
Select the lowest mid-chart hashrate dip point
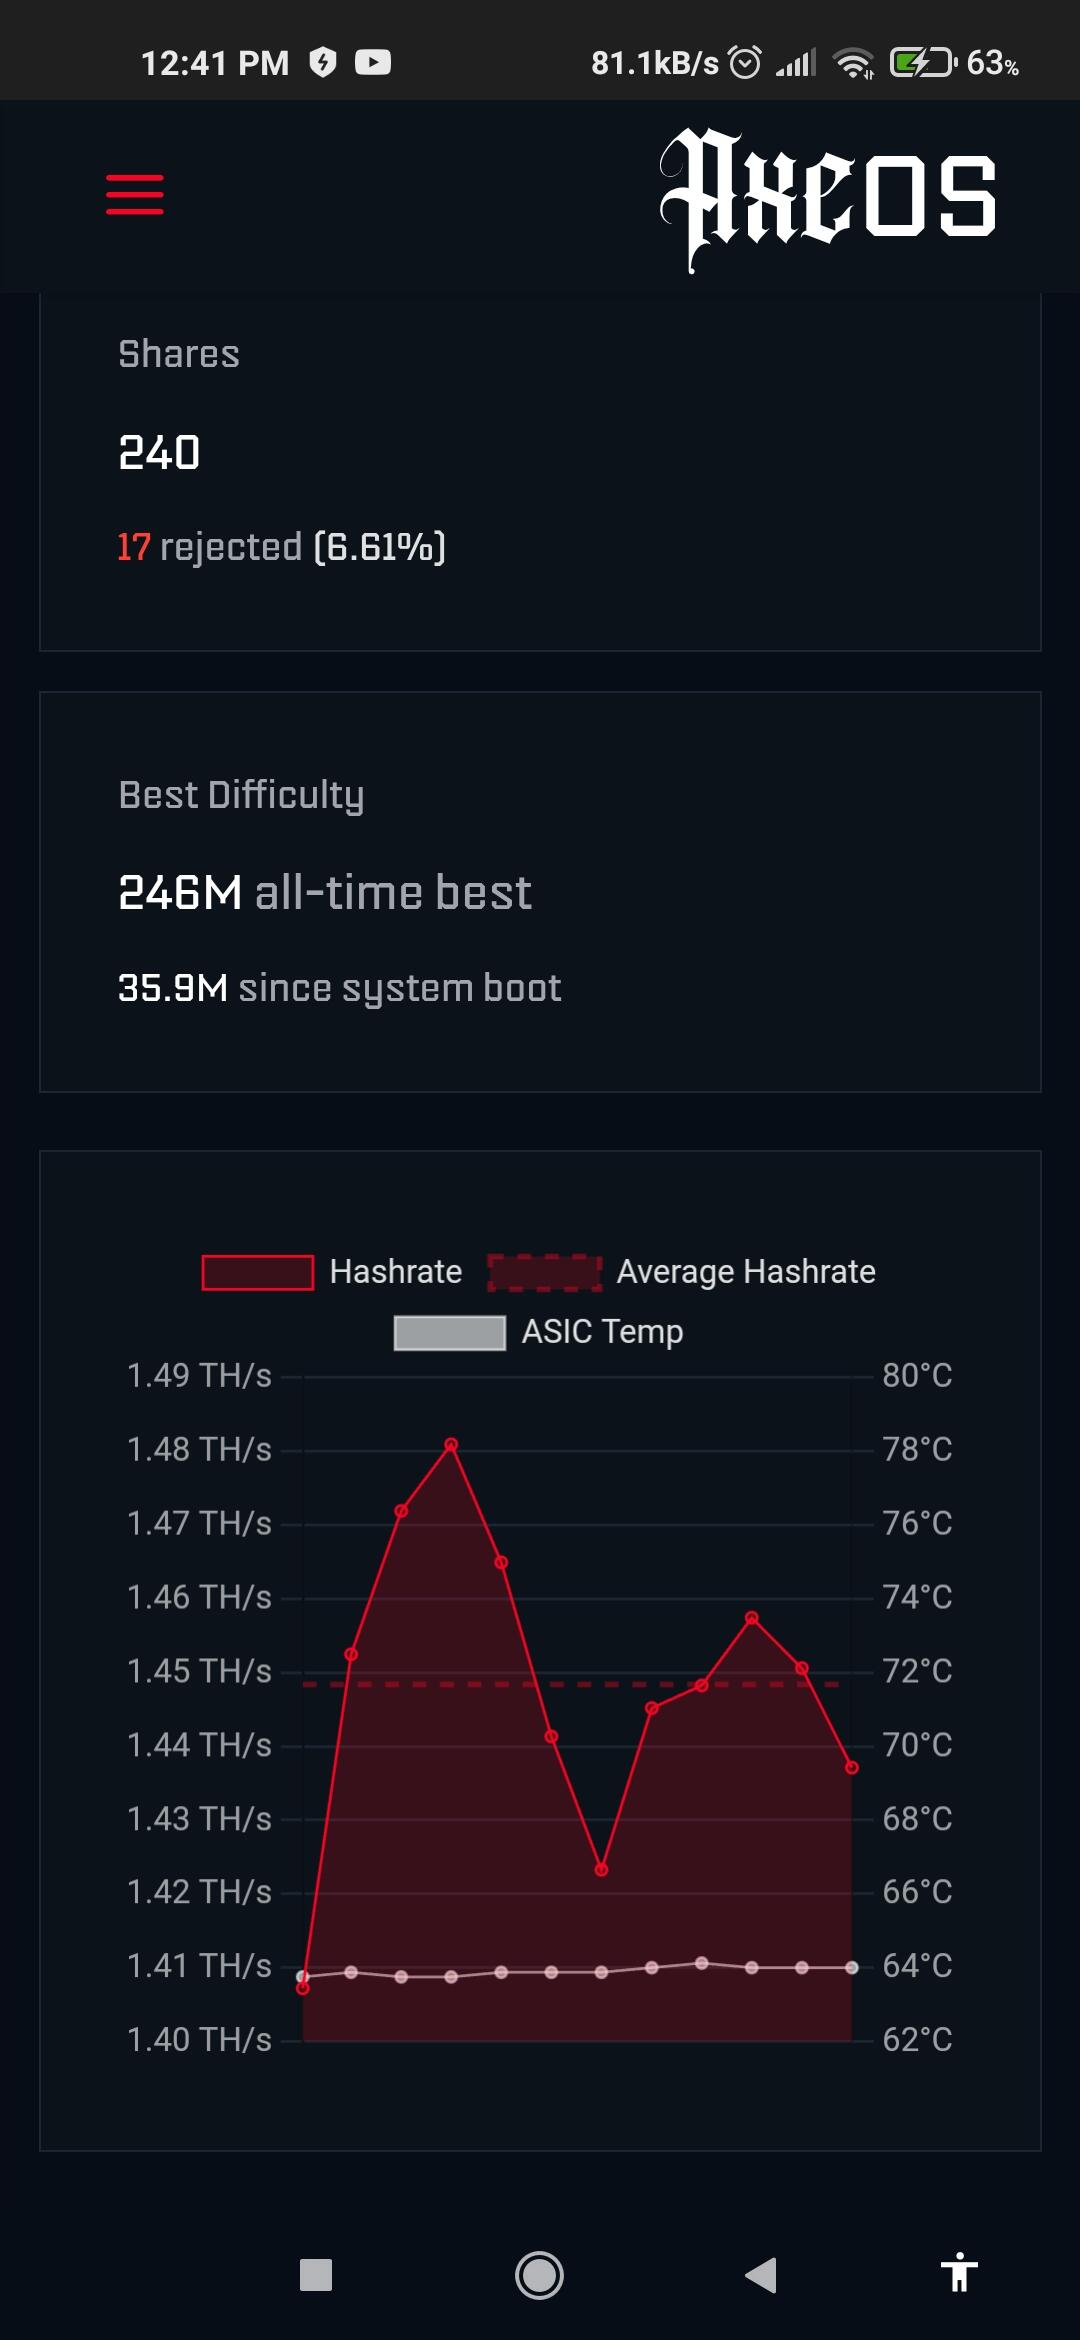click(x=601, y=1869)
